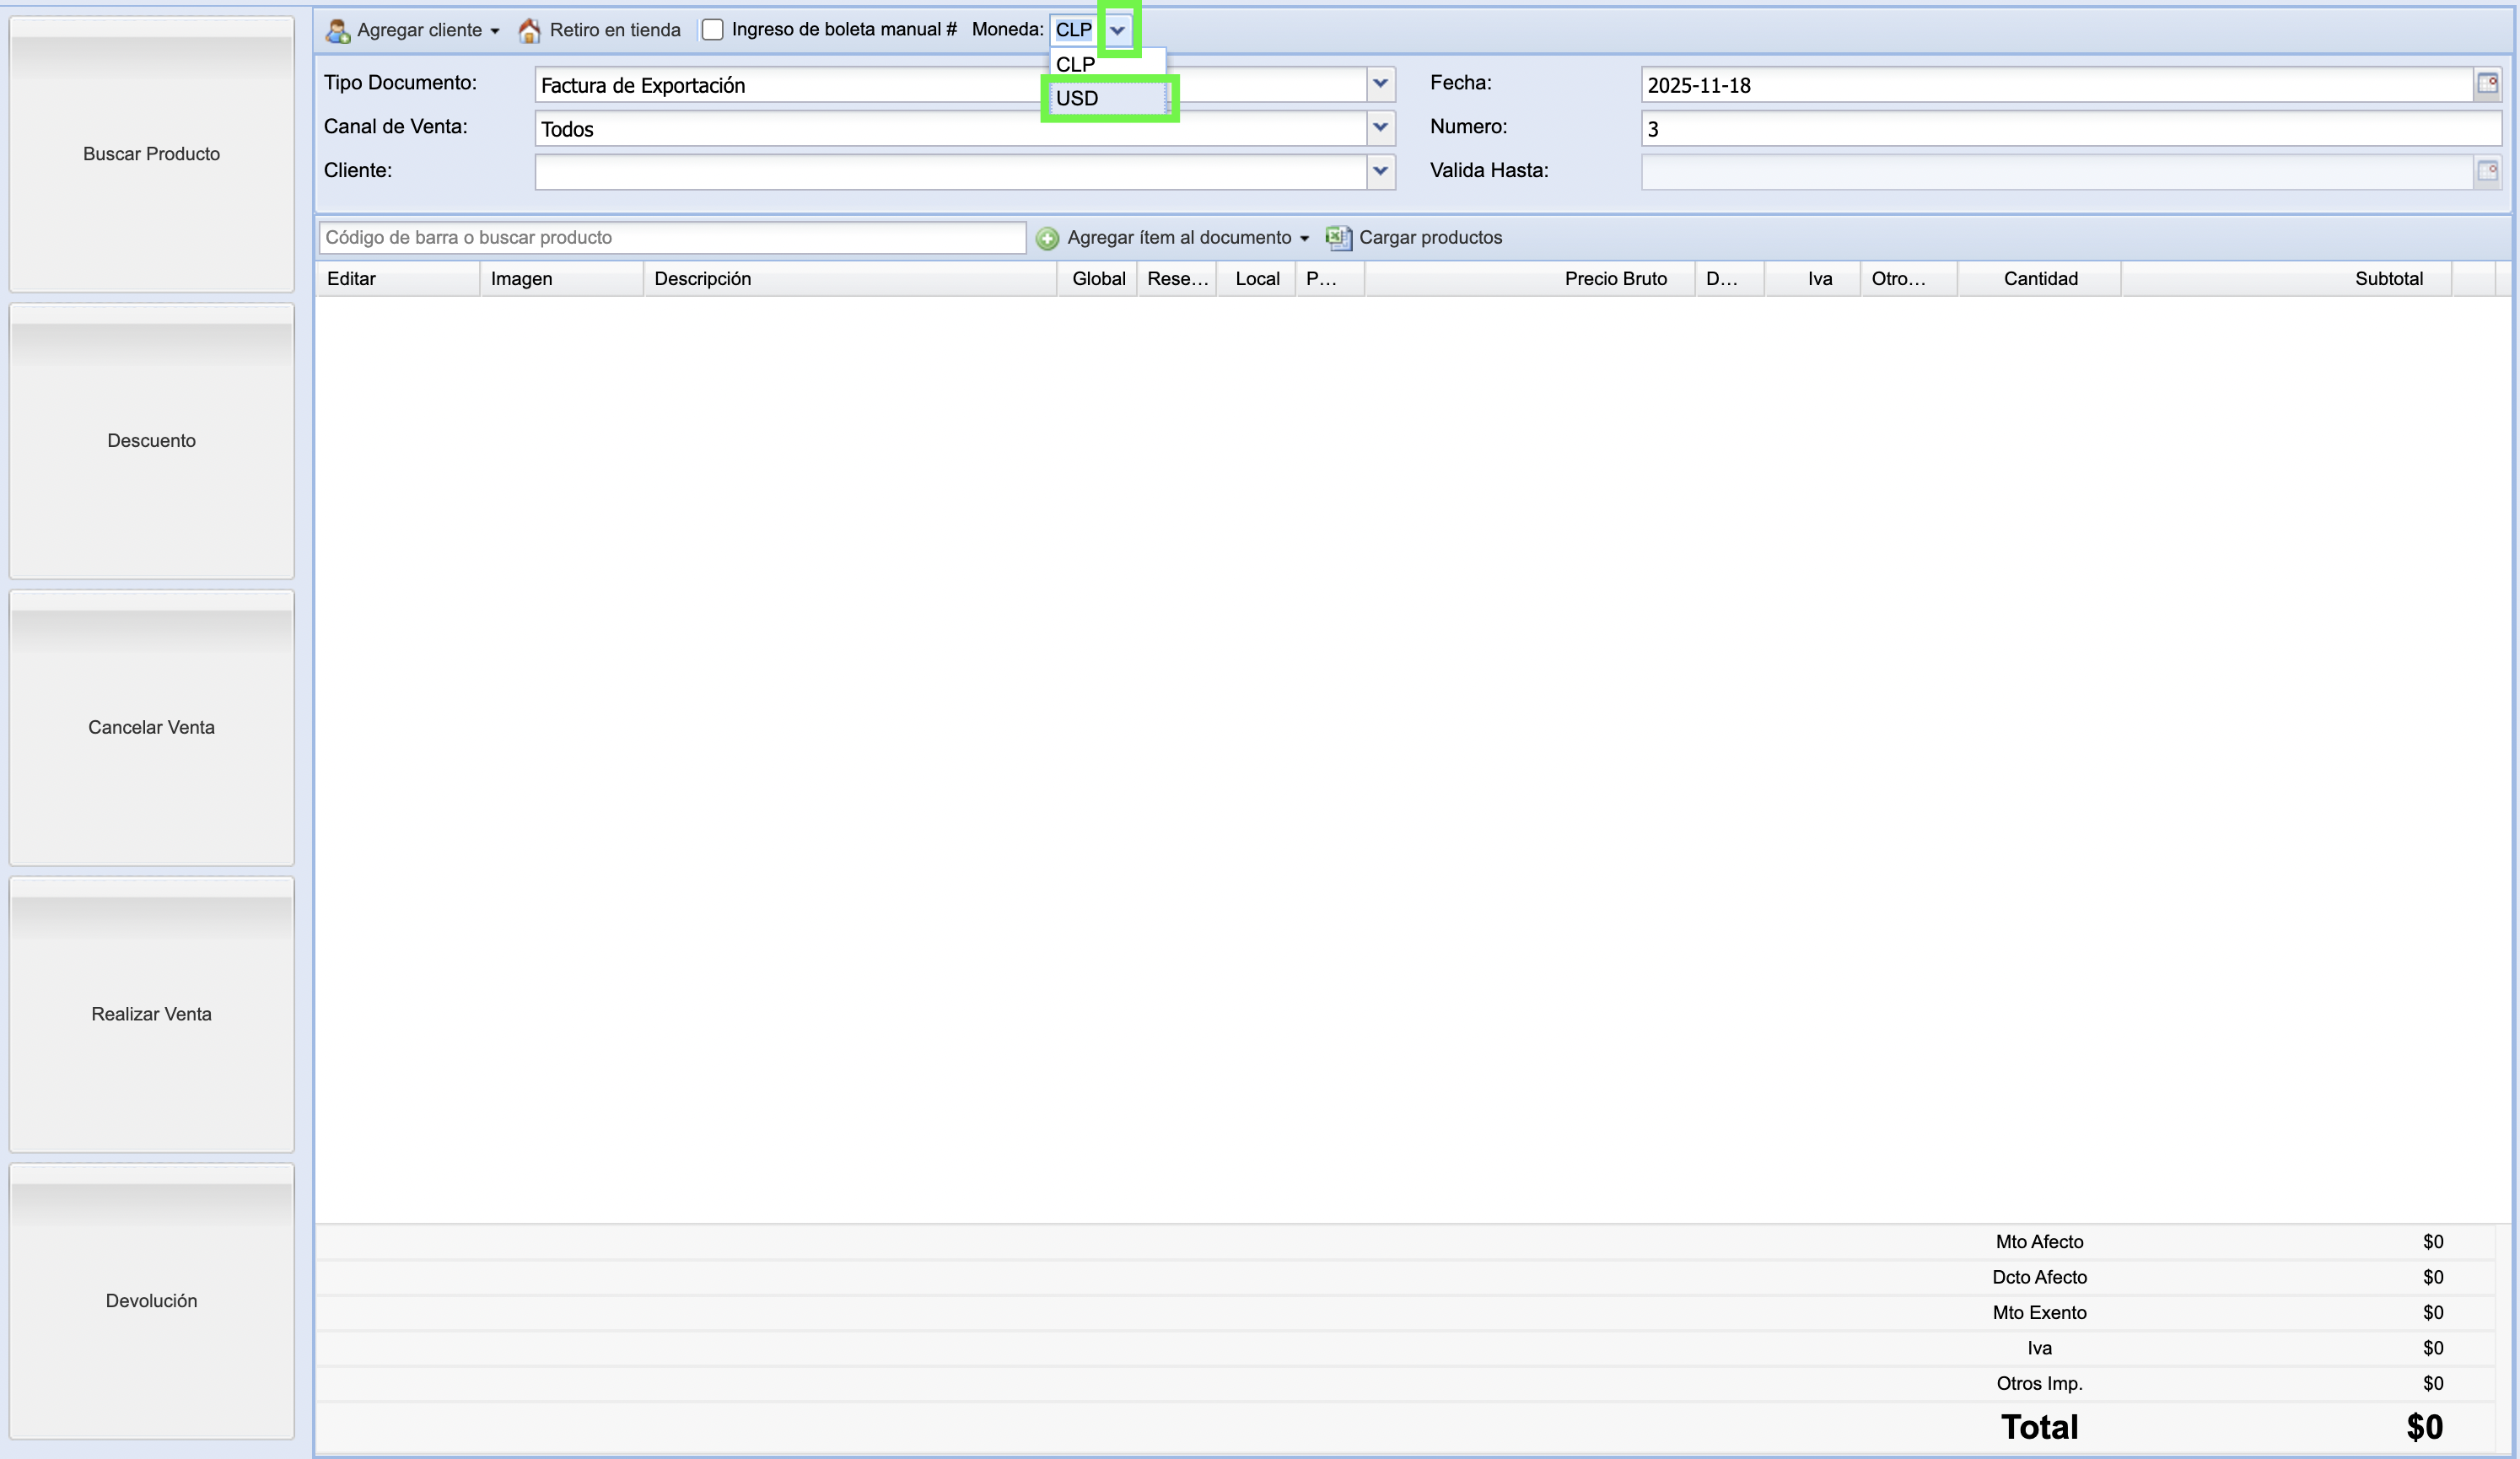This screenshot has height=1459, width=2520.
Task: Open the Fecha calendar picker icon
Action: pos(2487,84)
